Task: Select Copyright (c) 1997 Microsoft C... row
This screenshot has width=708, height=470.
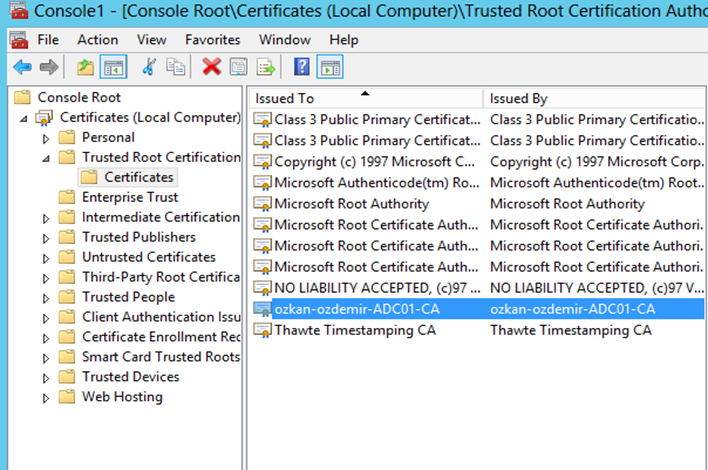Action: (478, 162)
